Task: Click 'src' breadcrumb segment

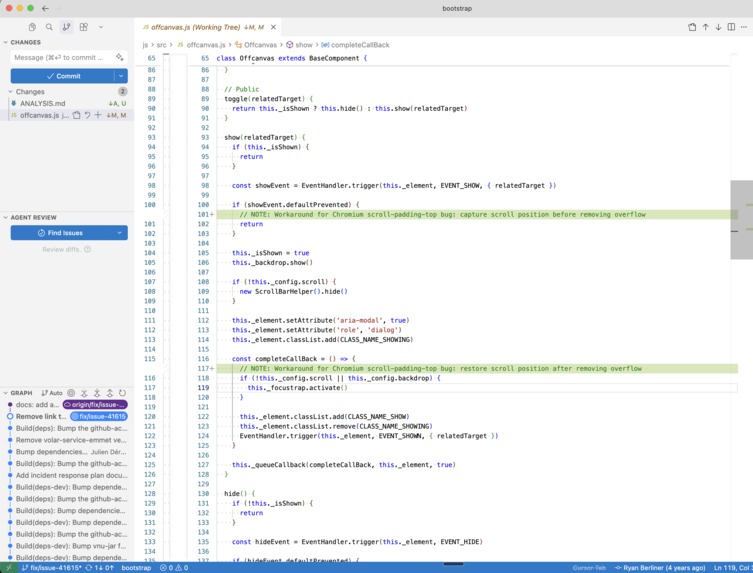Action: (x=161, y=45)
